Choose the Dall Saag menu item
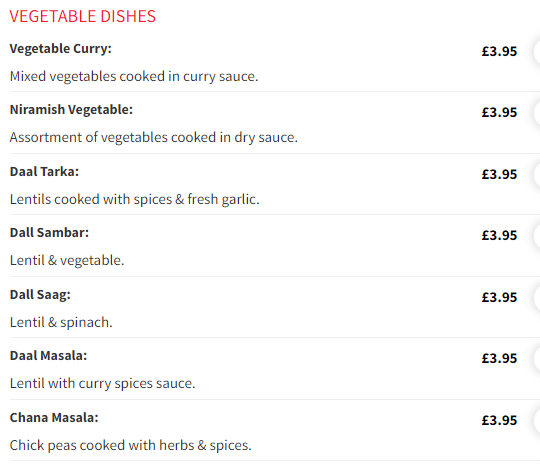 [40, 295]
